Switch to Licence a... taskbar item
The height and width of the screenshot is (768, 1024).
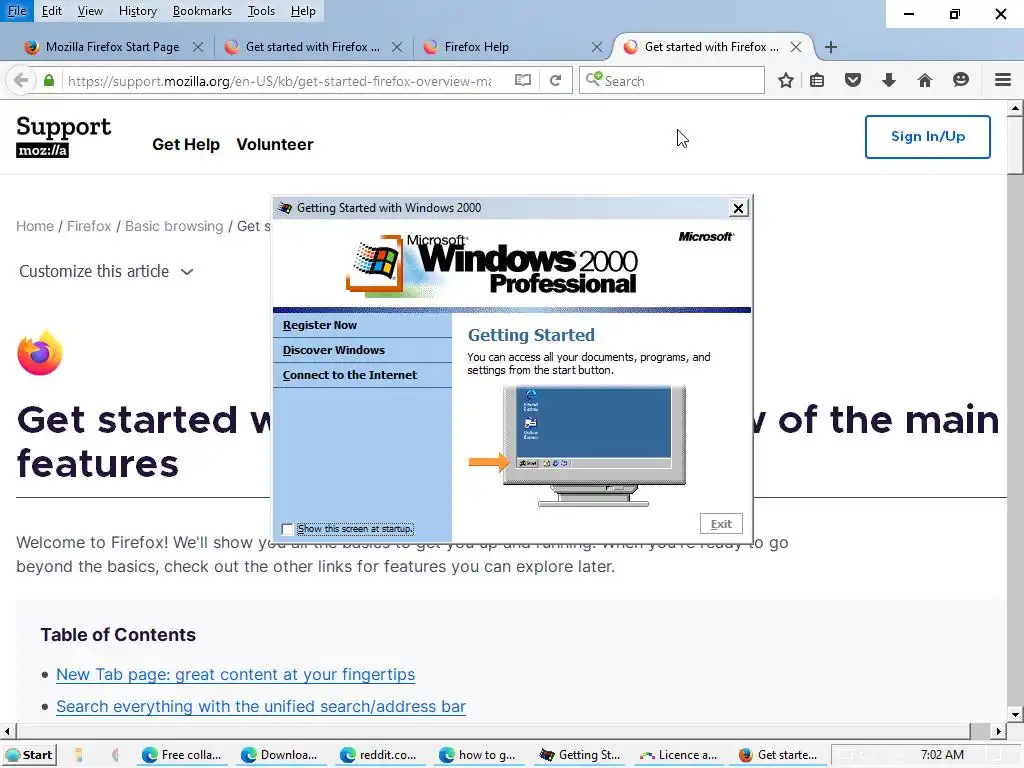pos(679,755)
